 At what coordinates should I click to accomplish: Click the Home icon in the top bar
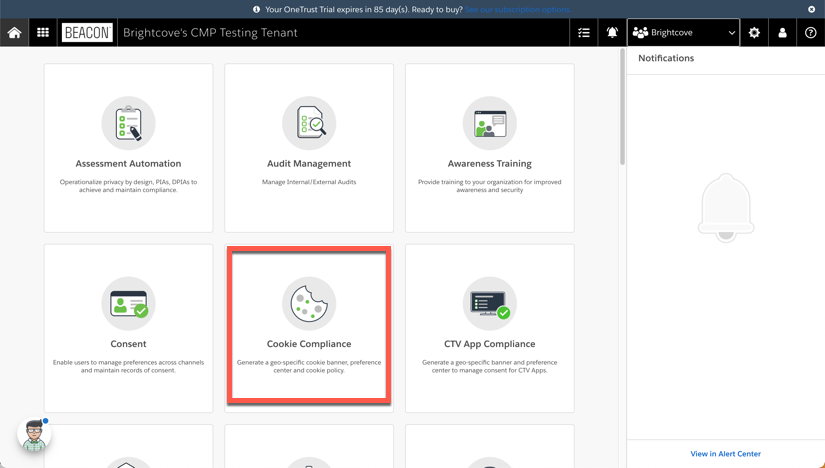(14, 33)
